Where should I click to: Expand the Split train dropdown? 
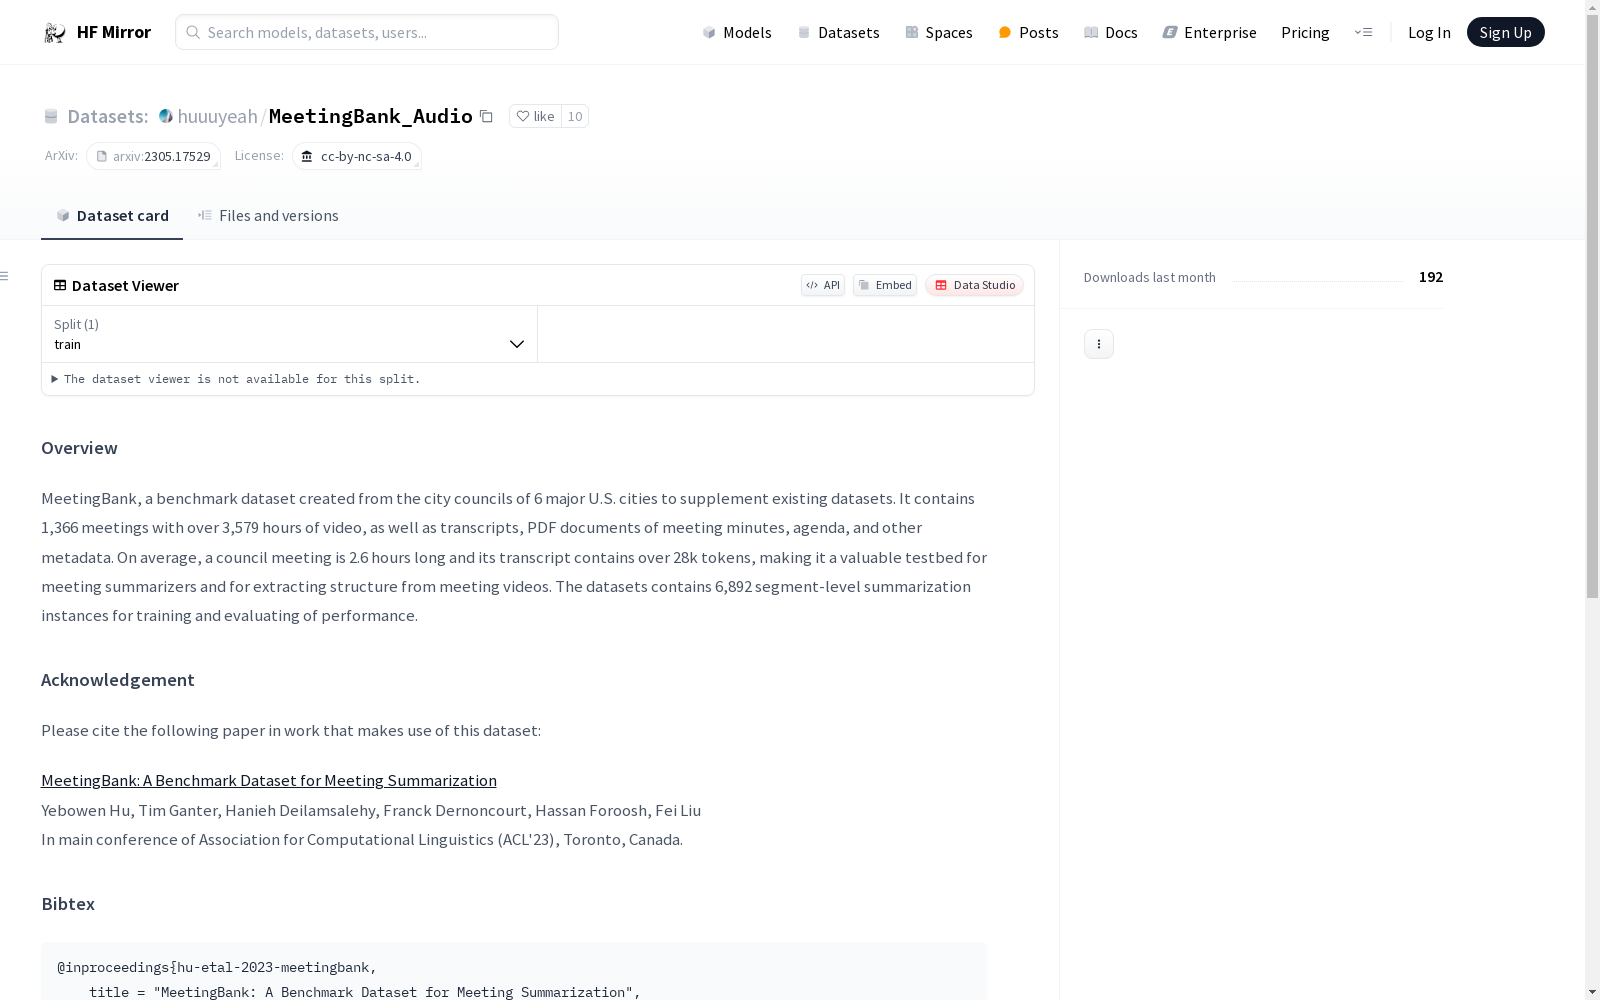click(289, 334)
